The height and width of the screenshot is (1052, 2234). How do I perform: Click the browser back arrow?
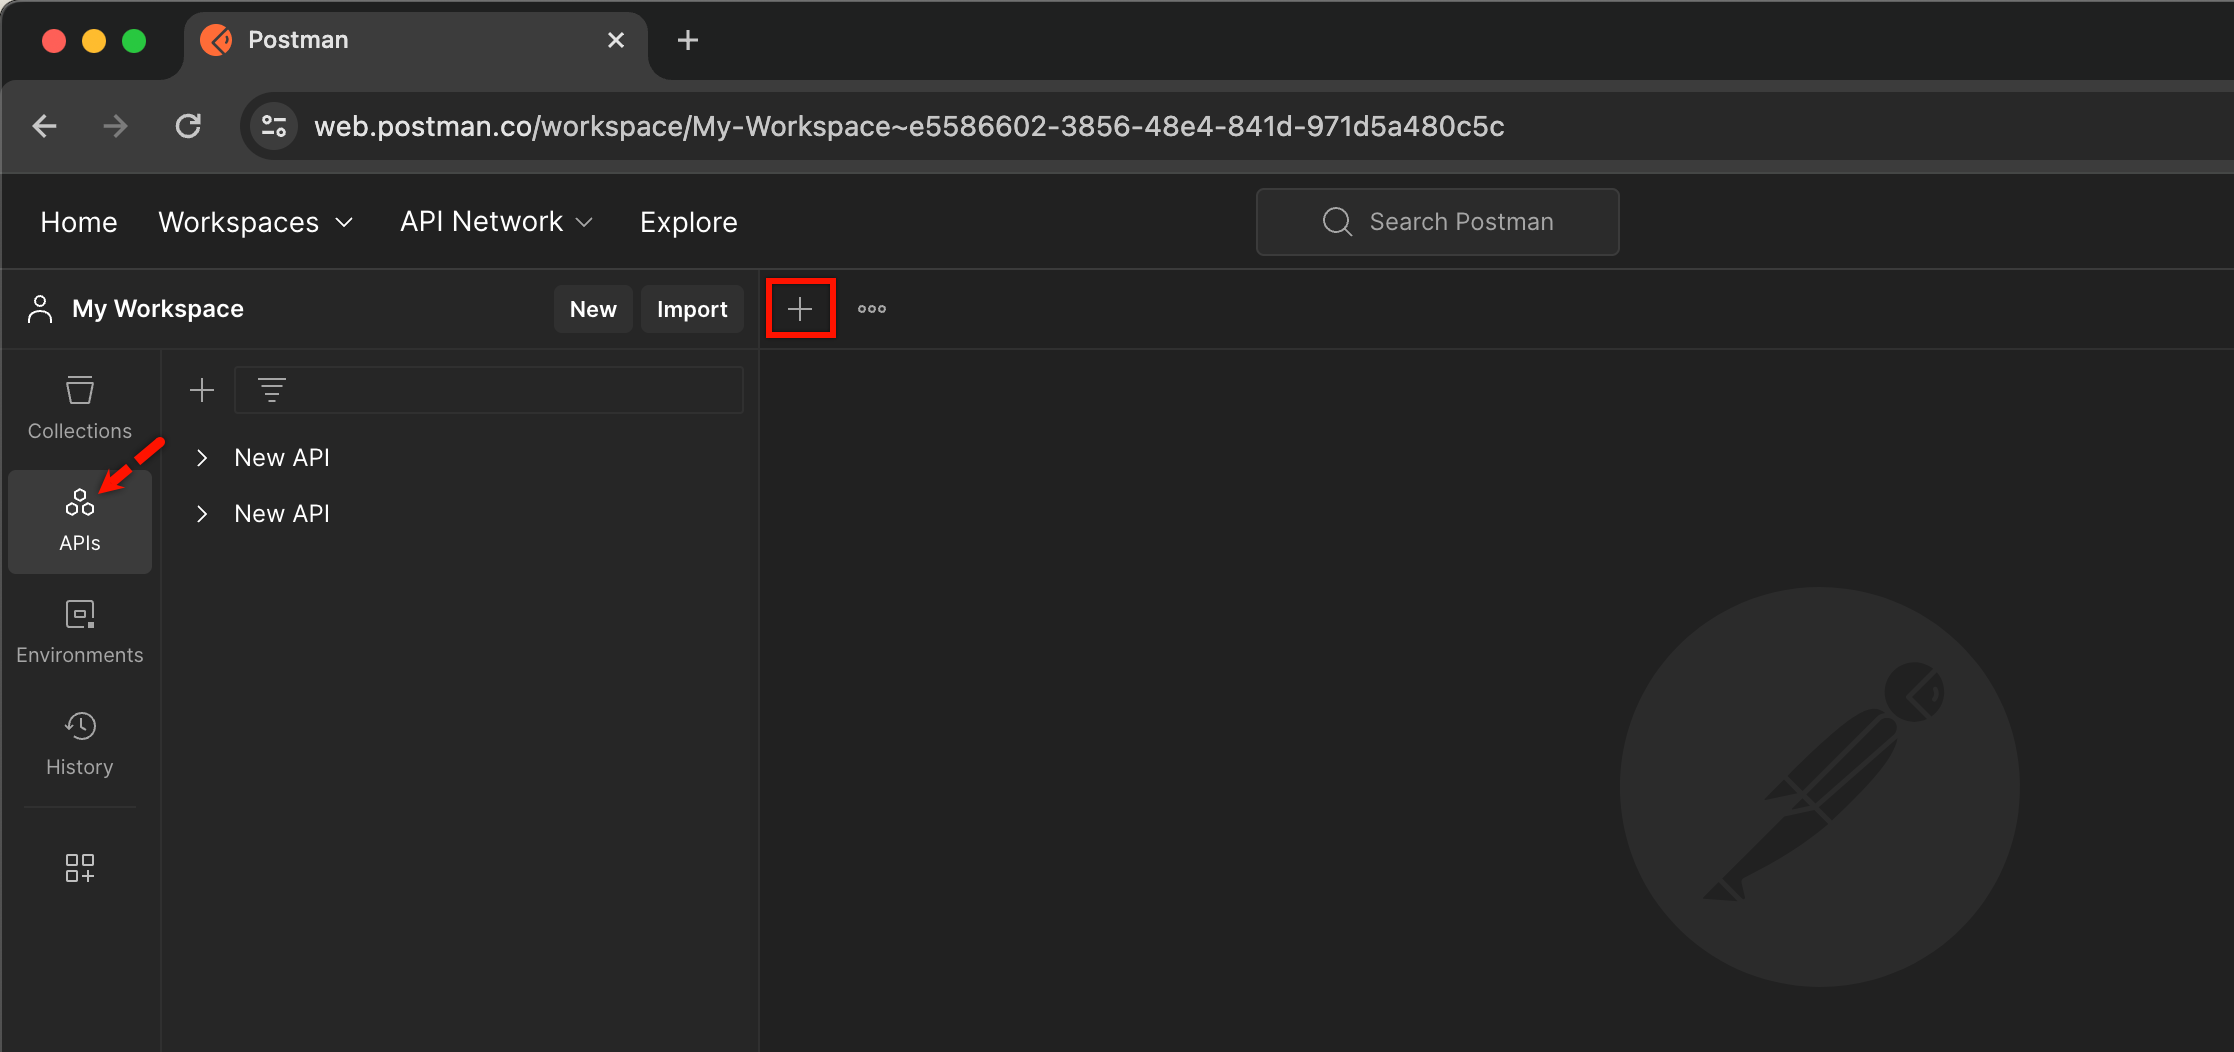coord(45,126)
